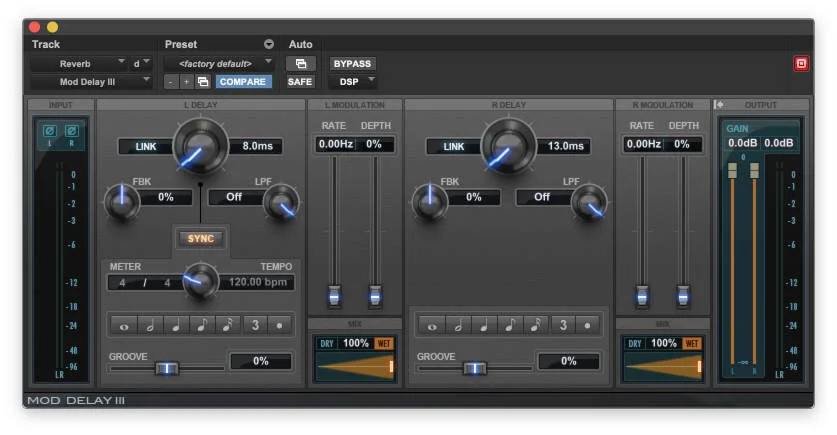Select half note in L Delay
Screen dimensions: 837x435
click(150, 325)
